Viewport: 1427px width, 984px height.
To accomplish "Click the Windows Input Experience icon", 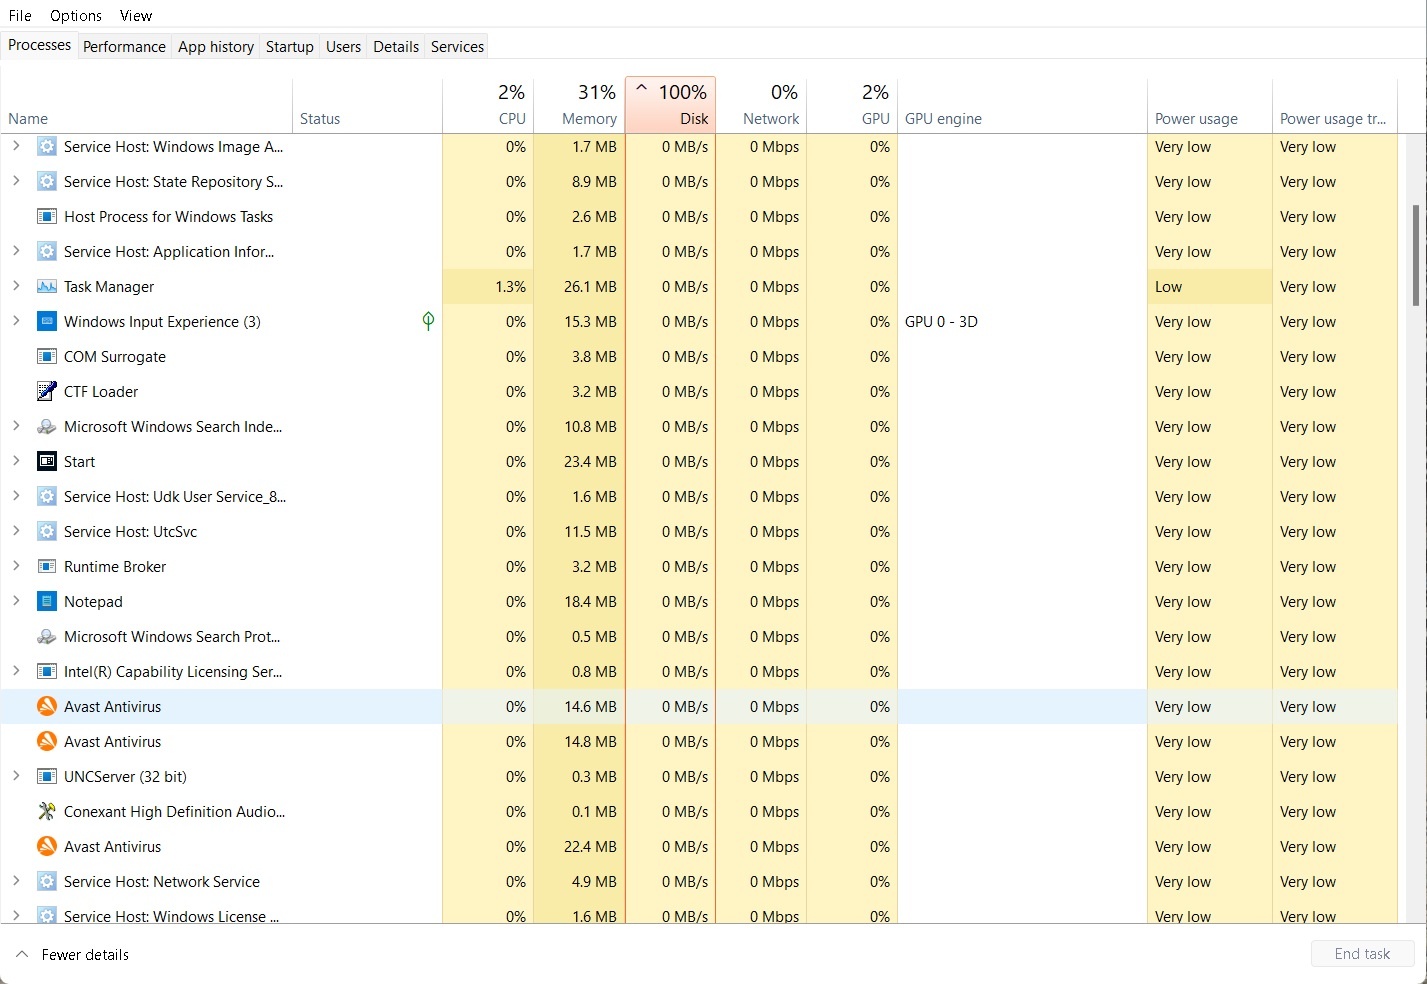I will 46,322.
